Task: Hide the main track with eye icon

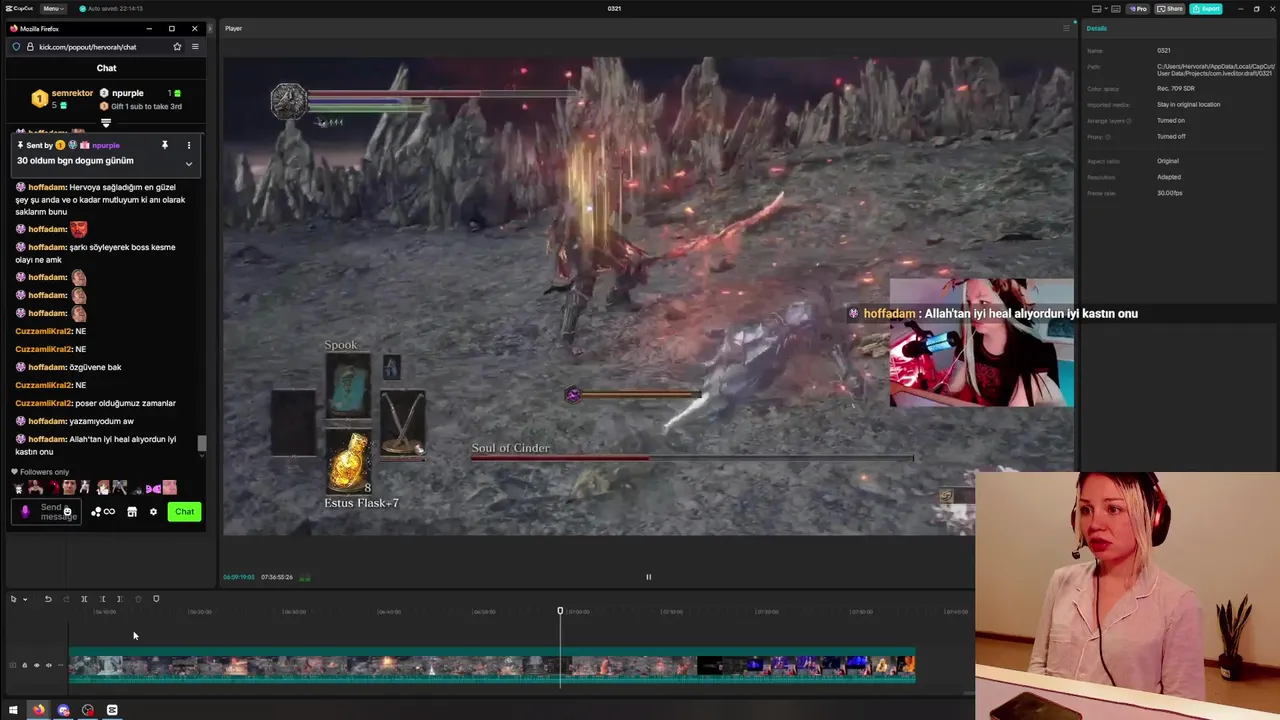Action: pyautogui.click(x=37, y=665)
